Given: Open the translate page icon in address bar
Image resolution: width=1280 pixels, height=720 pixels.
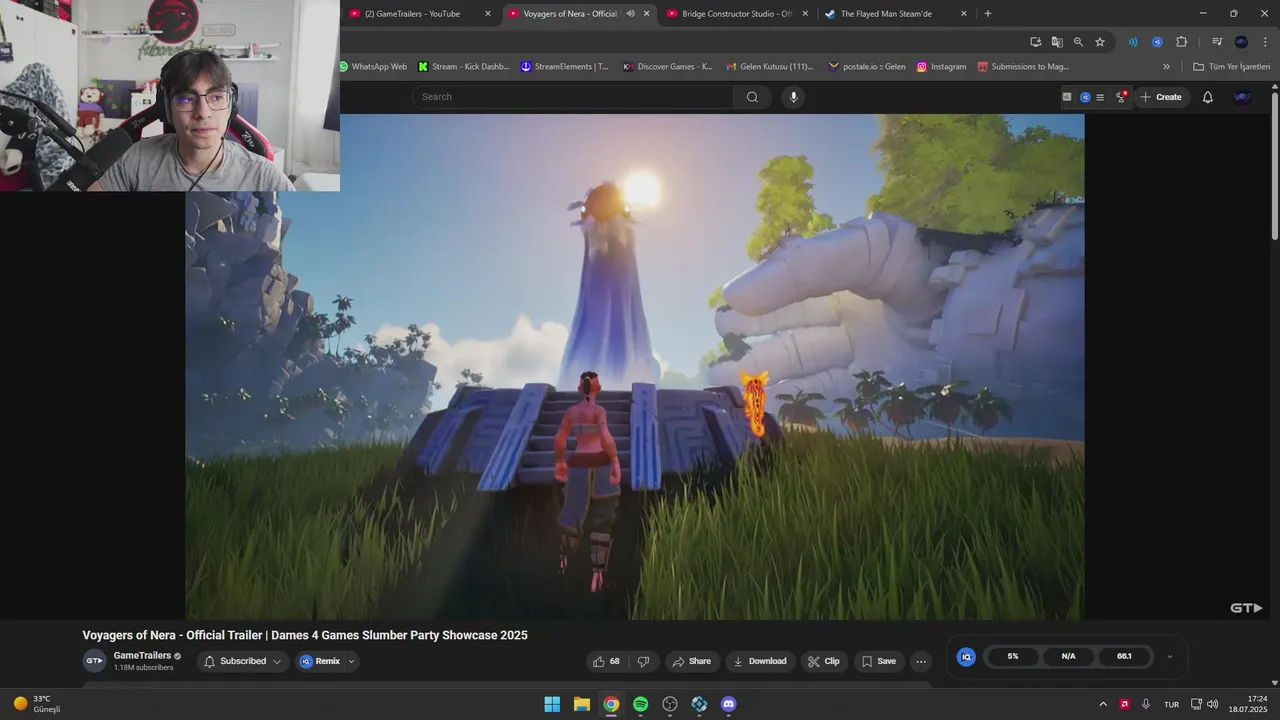Looking at the screenshot, I should [x=1057, y=42].
